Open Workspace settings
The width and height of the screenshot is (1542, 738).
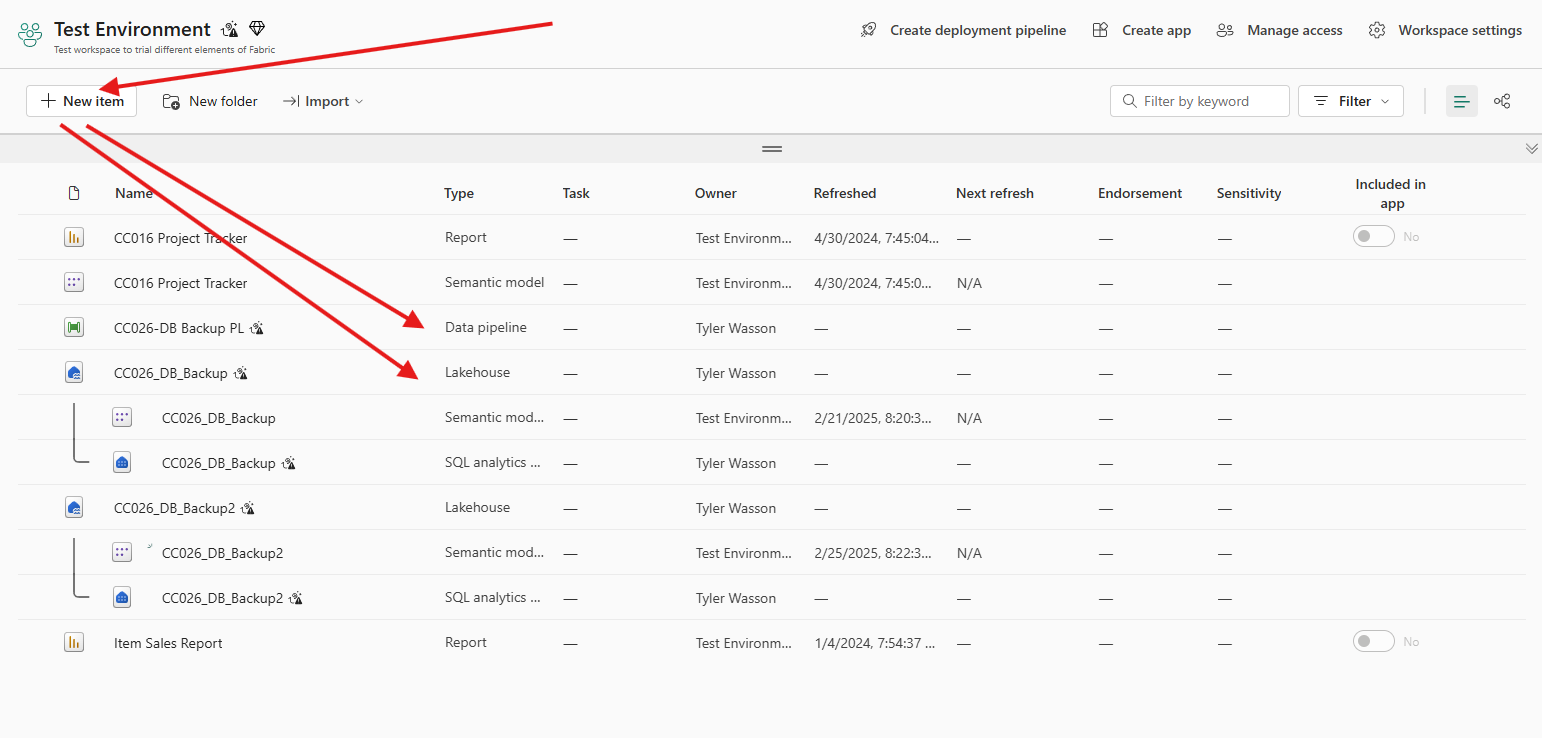point(1445,30)
